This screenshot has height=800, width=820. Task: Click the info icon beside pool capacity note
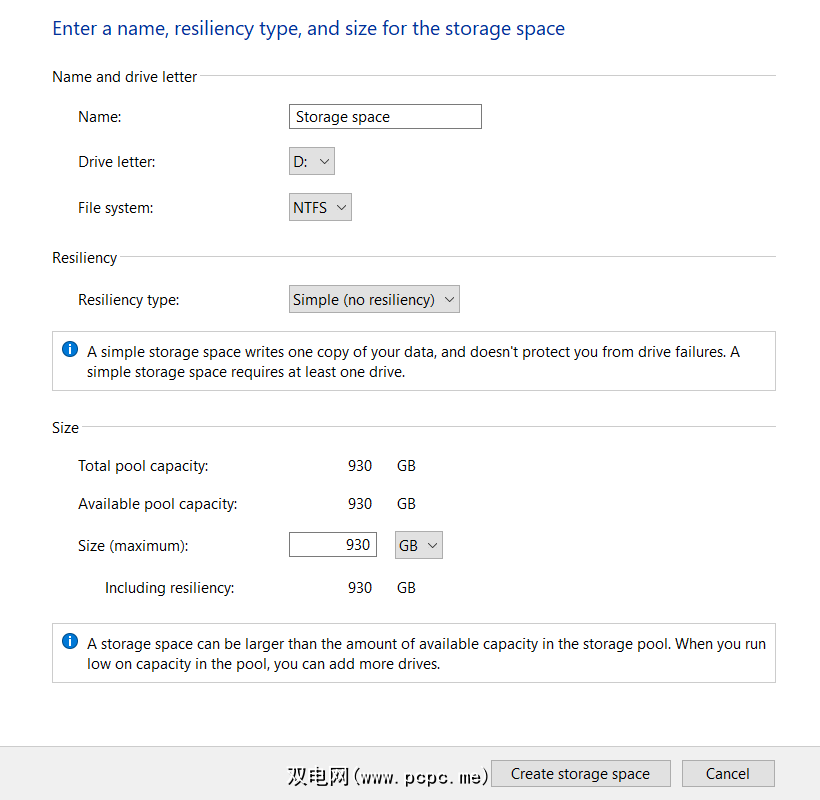click(x=70, y=642)
